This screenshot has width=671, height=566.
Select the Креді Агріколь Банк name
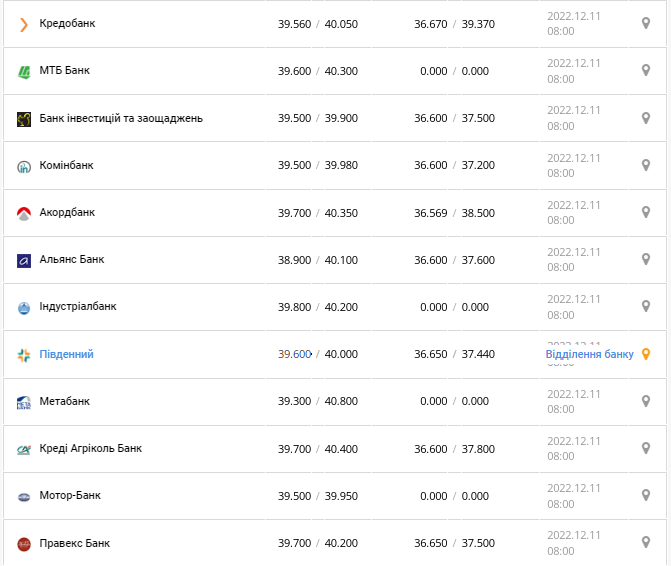(x=91, y=449)
